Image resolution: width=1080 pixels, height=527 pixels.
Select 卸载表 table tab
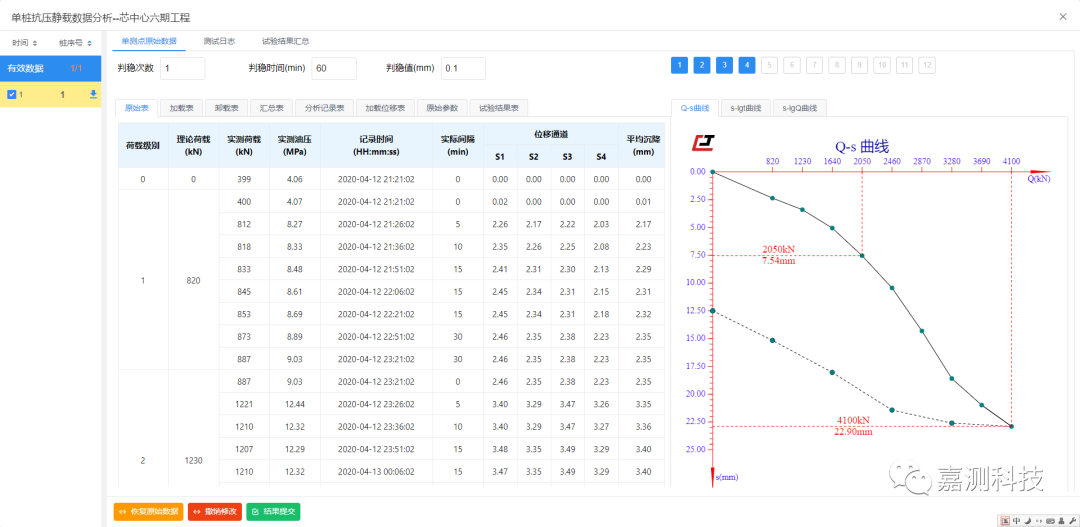click(x=227, y=107)
